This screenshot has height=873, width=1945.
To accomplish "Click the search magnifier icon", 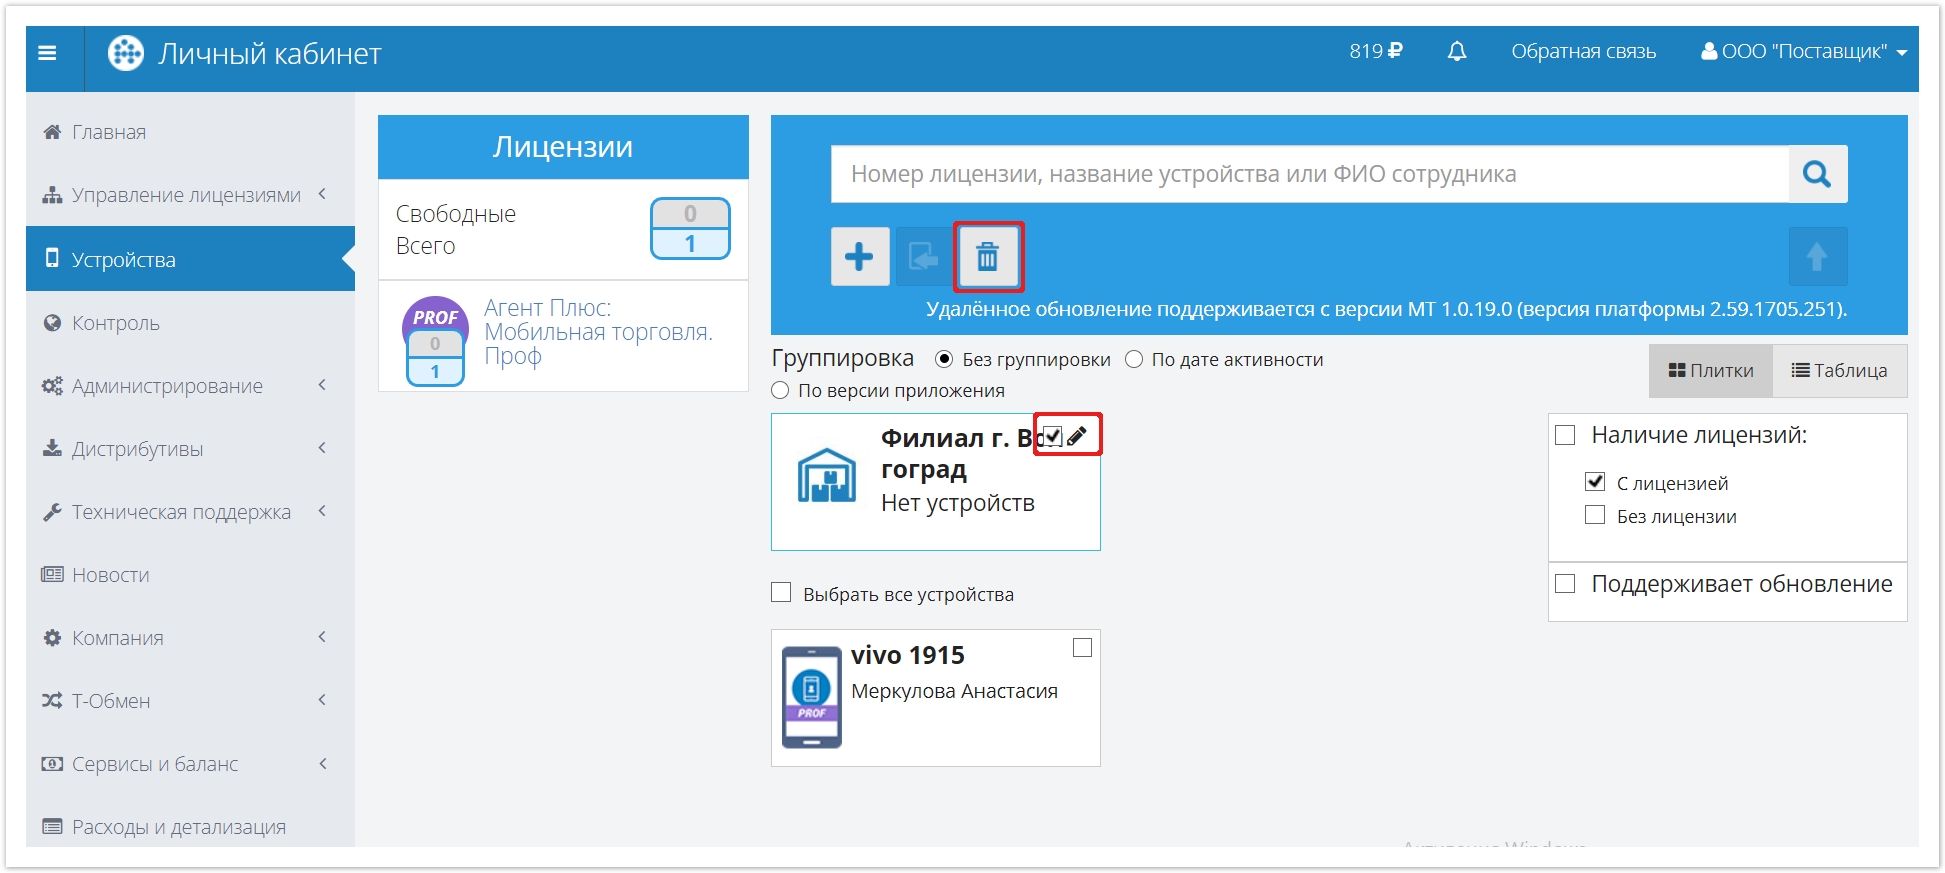I will coord(1816,175).
